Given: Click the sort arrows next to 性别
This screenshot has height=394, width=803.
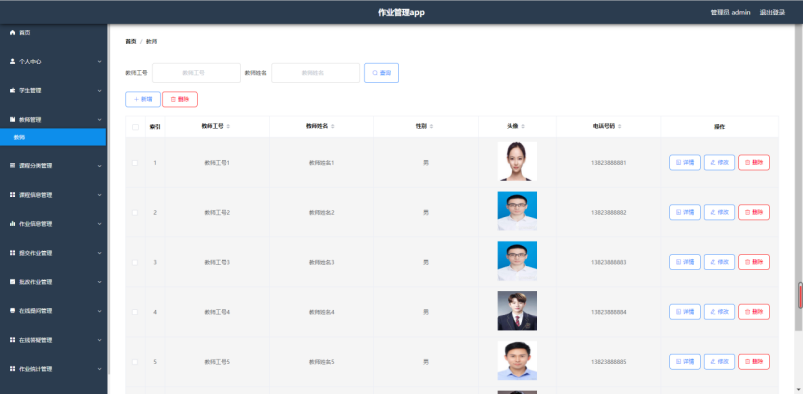Looking at the screenshot, I should coord(431,126).
